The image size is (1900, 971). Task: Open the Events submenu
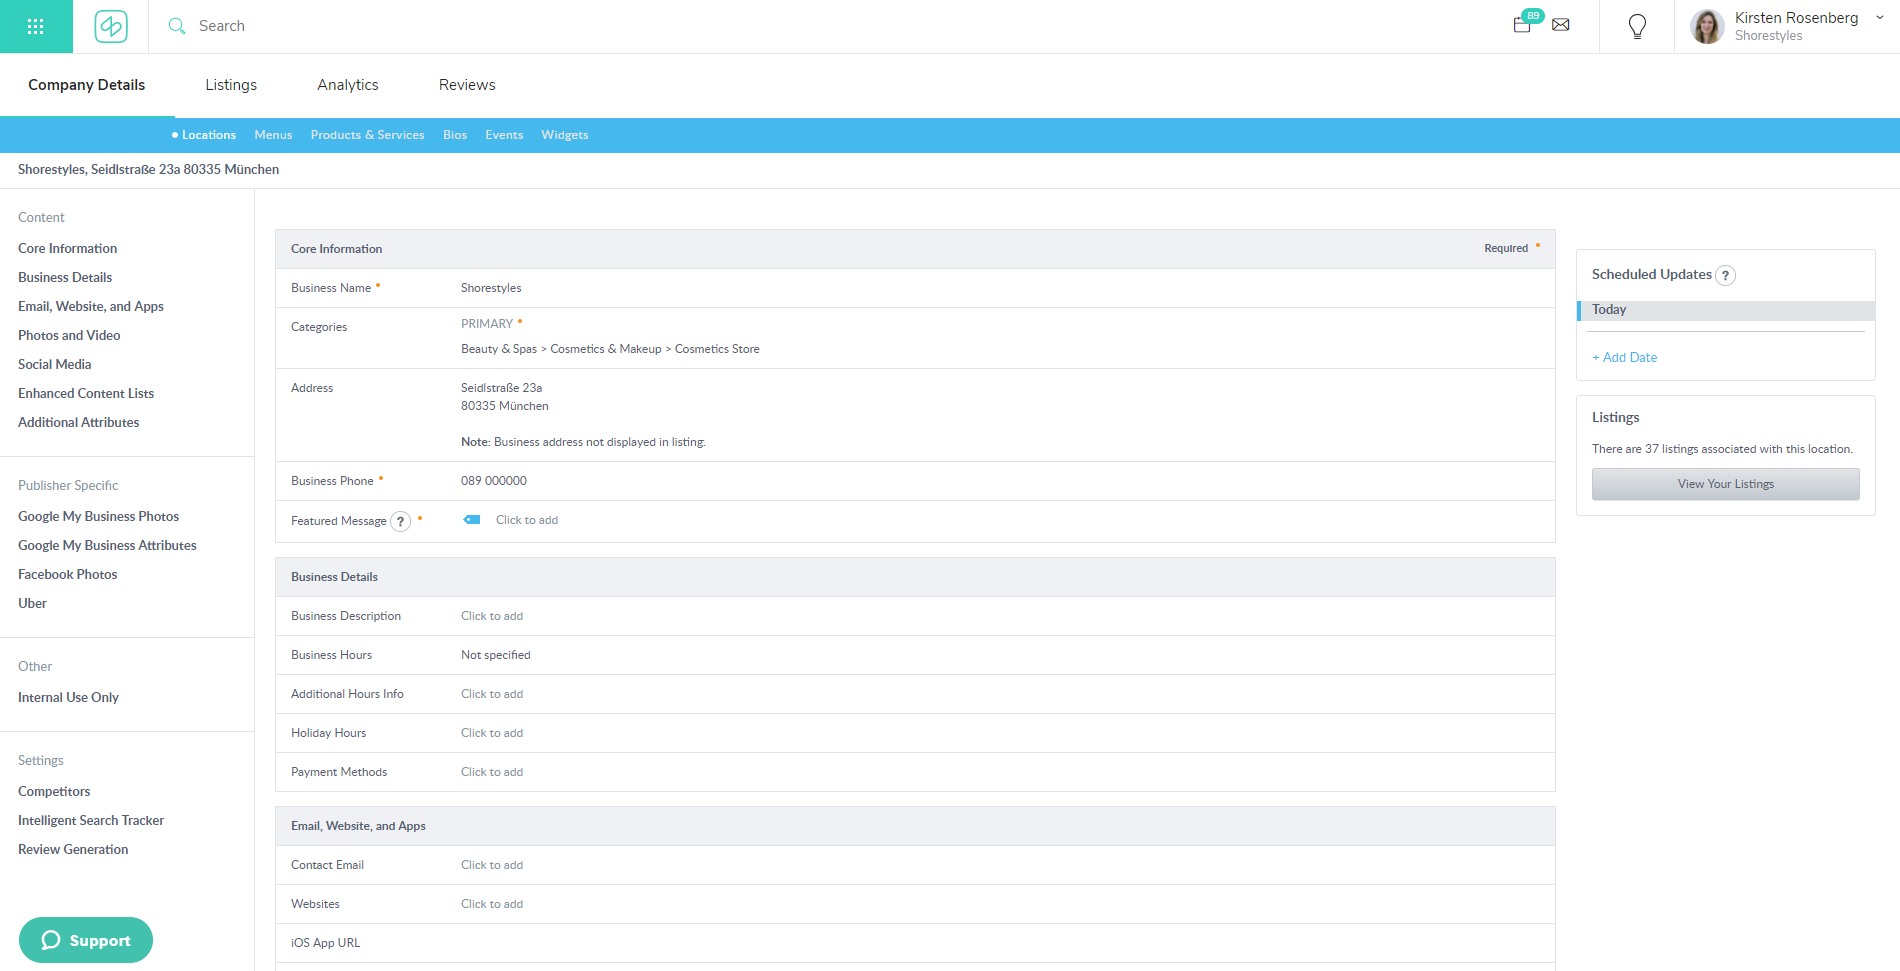coord(504,135)
